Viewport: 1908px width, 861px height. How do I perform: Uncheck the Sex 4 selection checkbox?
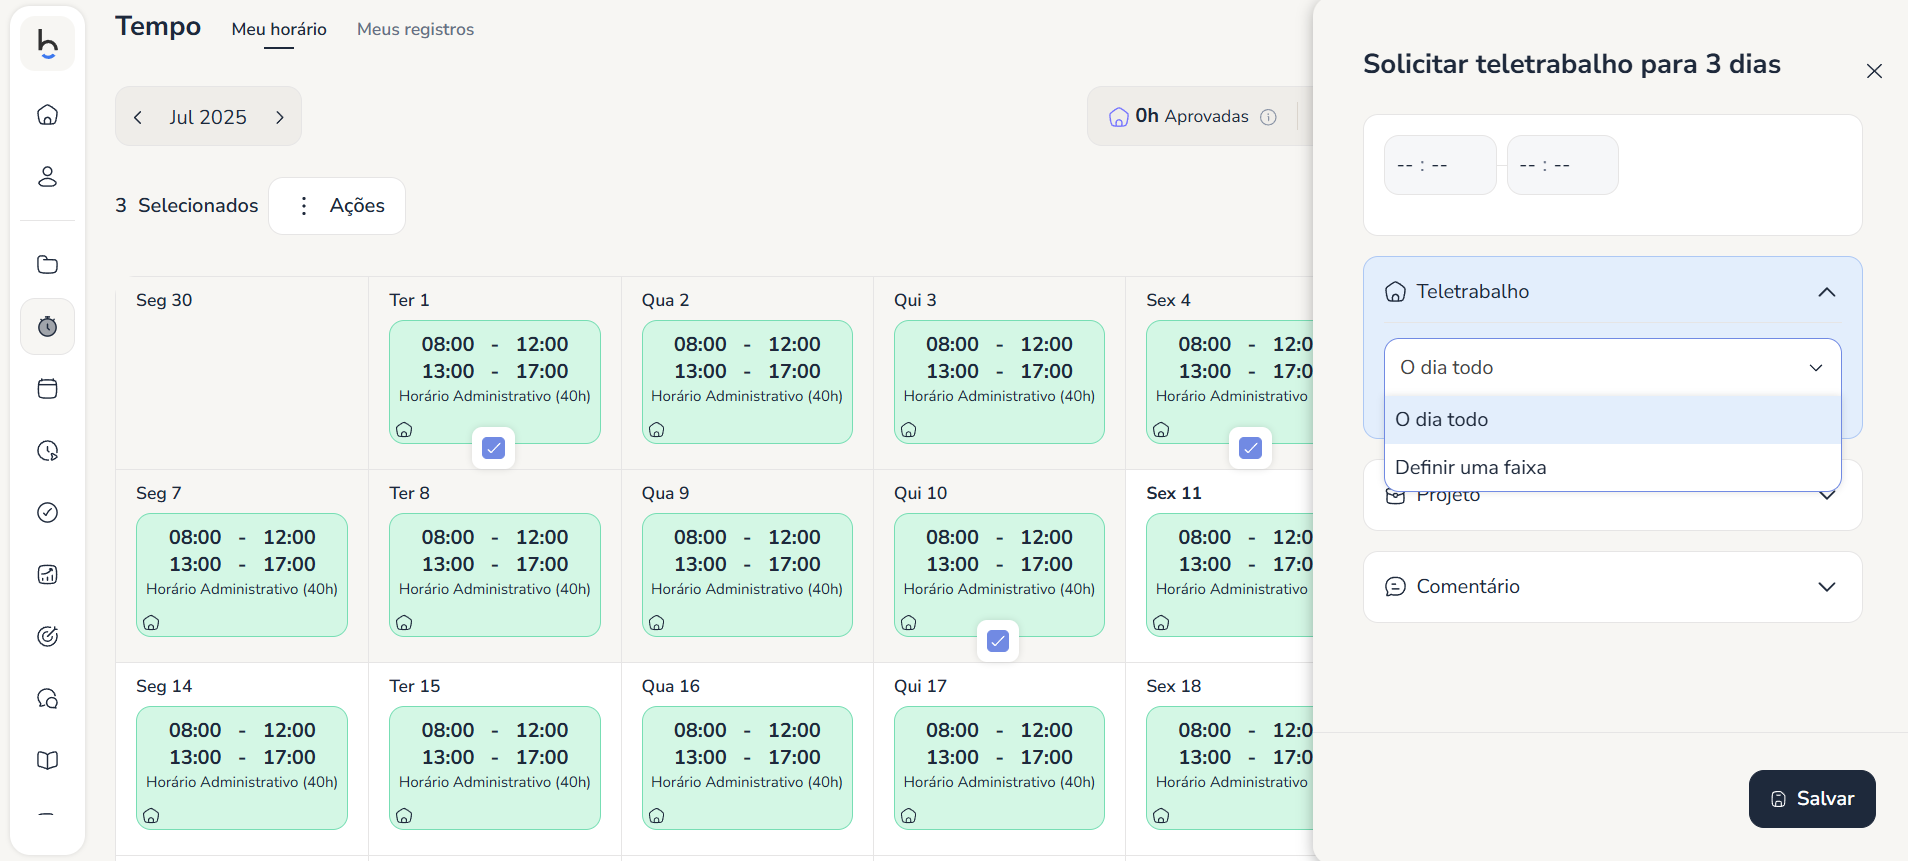1250,448
